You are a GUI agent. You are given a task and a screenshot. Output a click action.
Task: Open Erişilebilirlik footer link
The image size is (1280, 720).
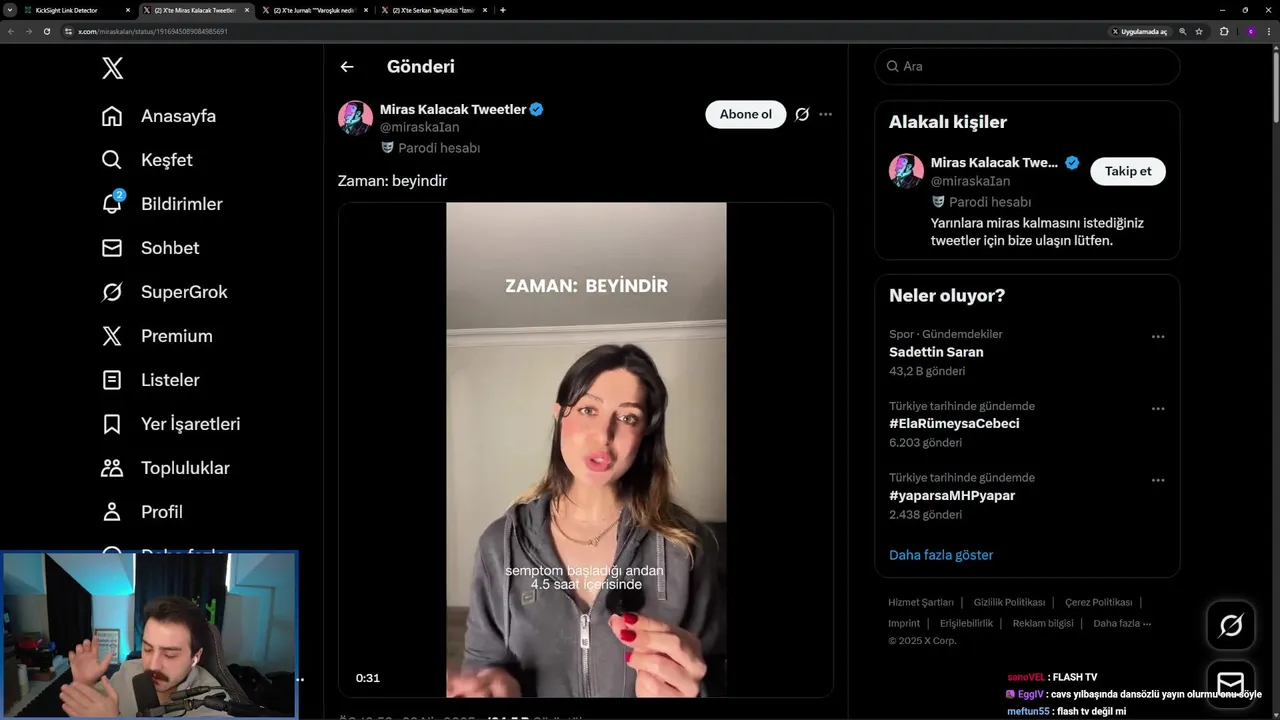coord(966,623)
